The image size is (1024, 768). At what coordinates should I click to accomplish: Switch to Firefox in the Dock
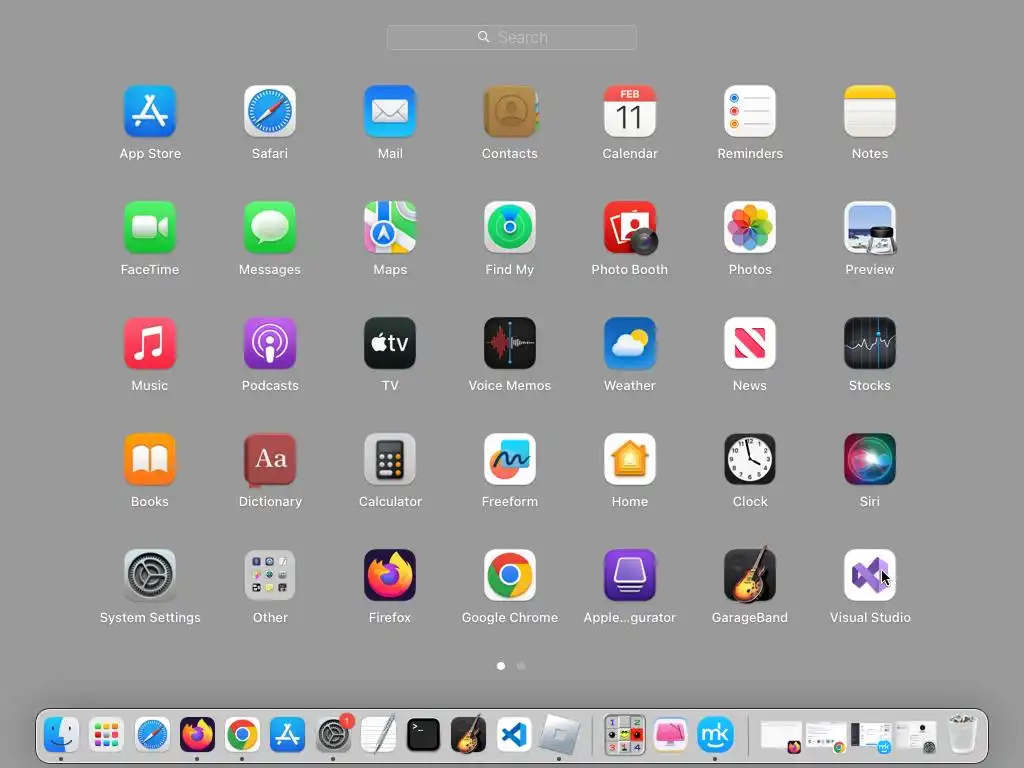[197, 735]
